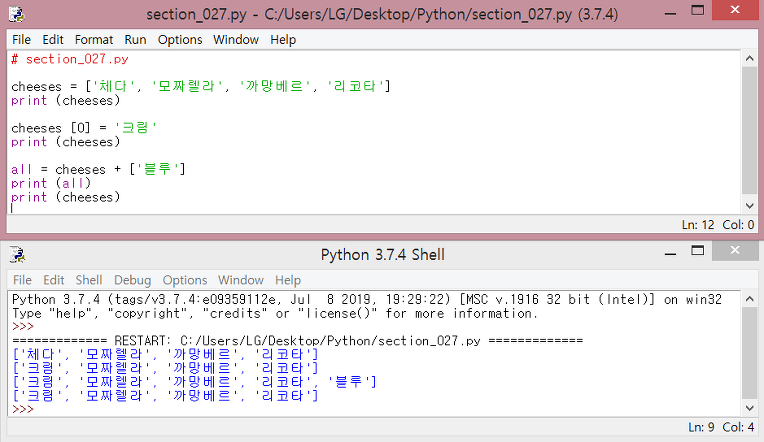Click the editor title bar text section_027.py
The height and width of the screenshot is (442, 764).
click(x=382, y=14)
